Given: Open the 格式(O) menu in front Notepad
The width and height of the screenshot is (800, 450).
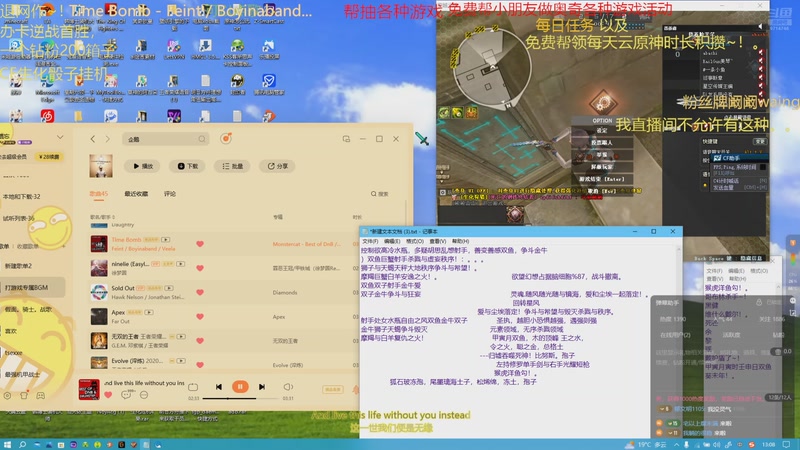Looking at the screenshot, I should [415, 241].
